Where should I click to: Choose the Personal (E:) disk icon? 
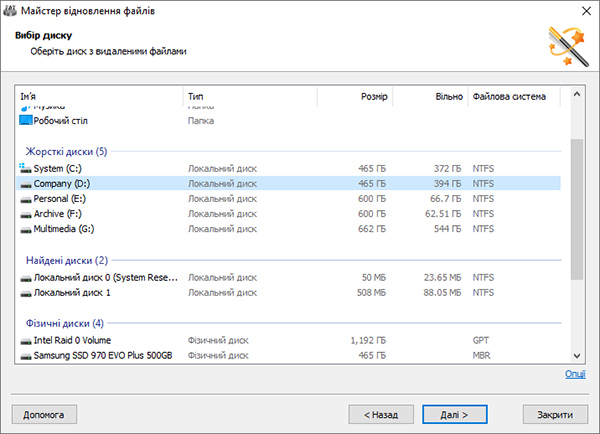pos(26,199)
